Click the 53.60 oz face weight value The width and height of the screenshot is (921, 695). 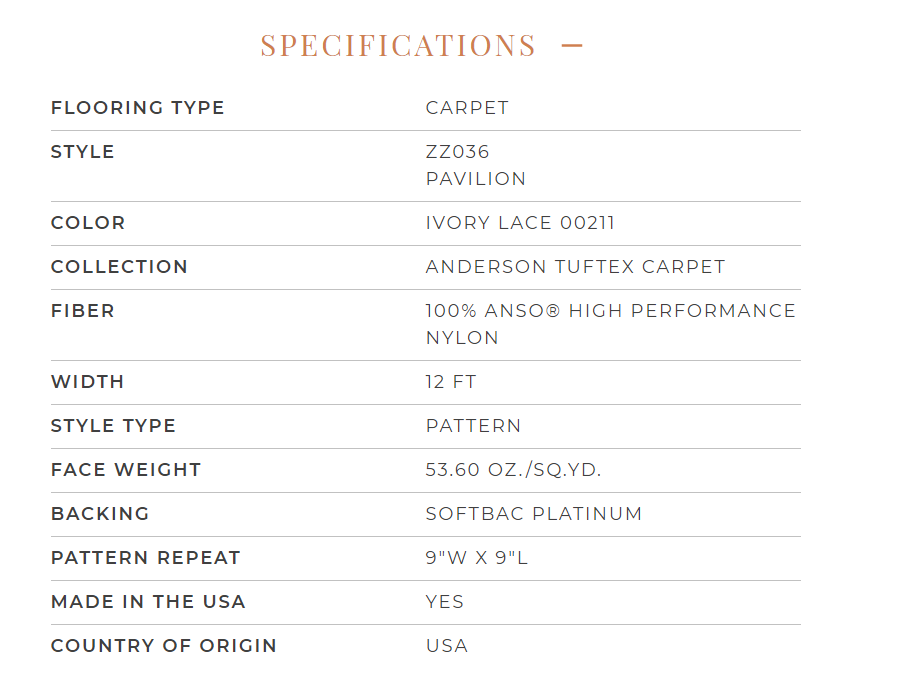point(513,470)
